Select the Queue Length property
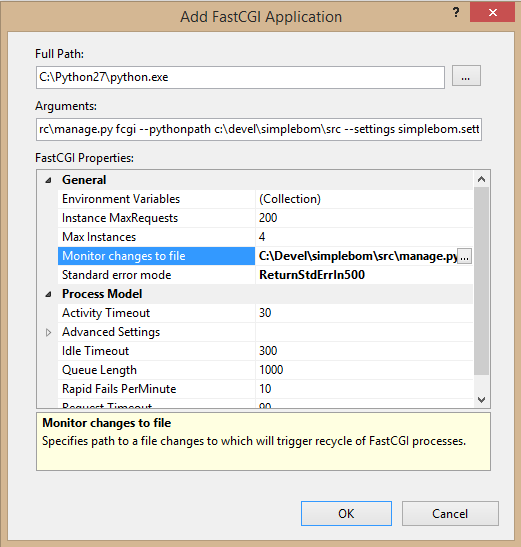Viewport: 521px width, 547px height. tap(156, 370)
